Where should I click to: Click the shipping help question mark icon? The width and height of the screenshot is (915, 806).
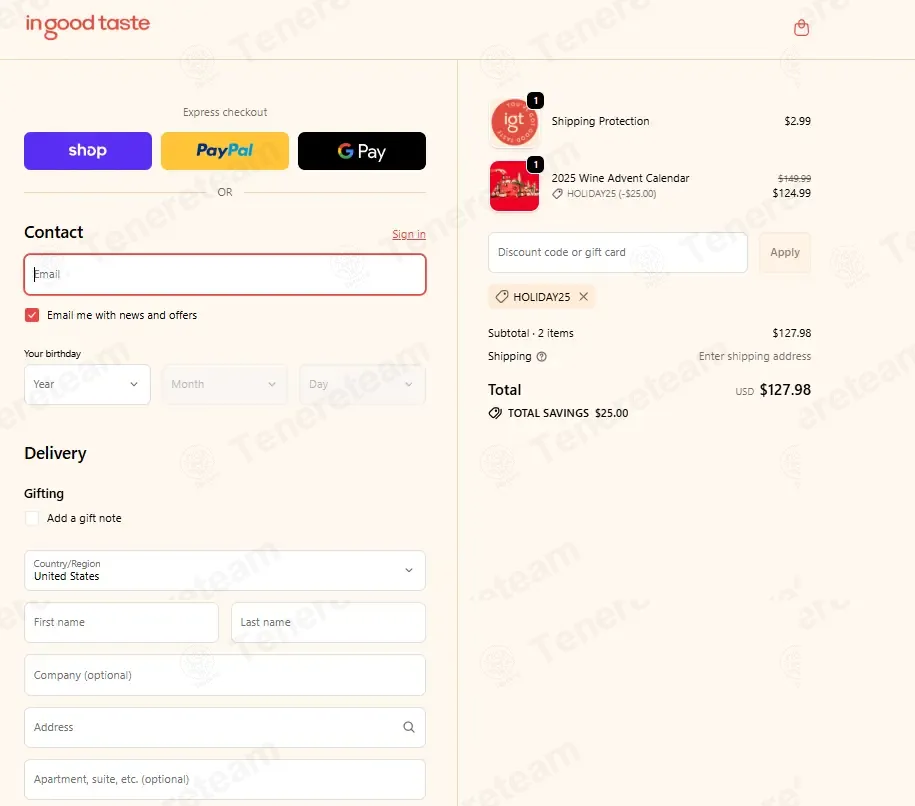pyautogui.click(x=542, y=357)
